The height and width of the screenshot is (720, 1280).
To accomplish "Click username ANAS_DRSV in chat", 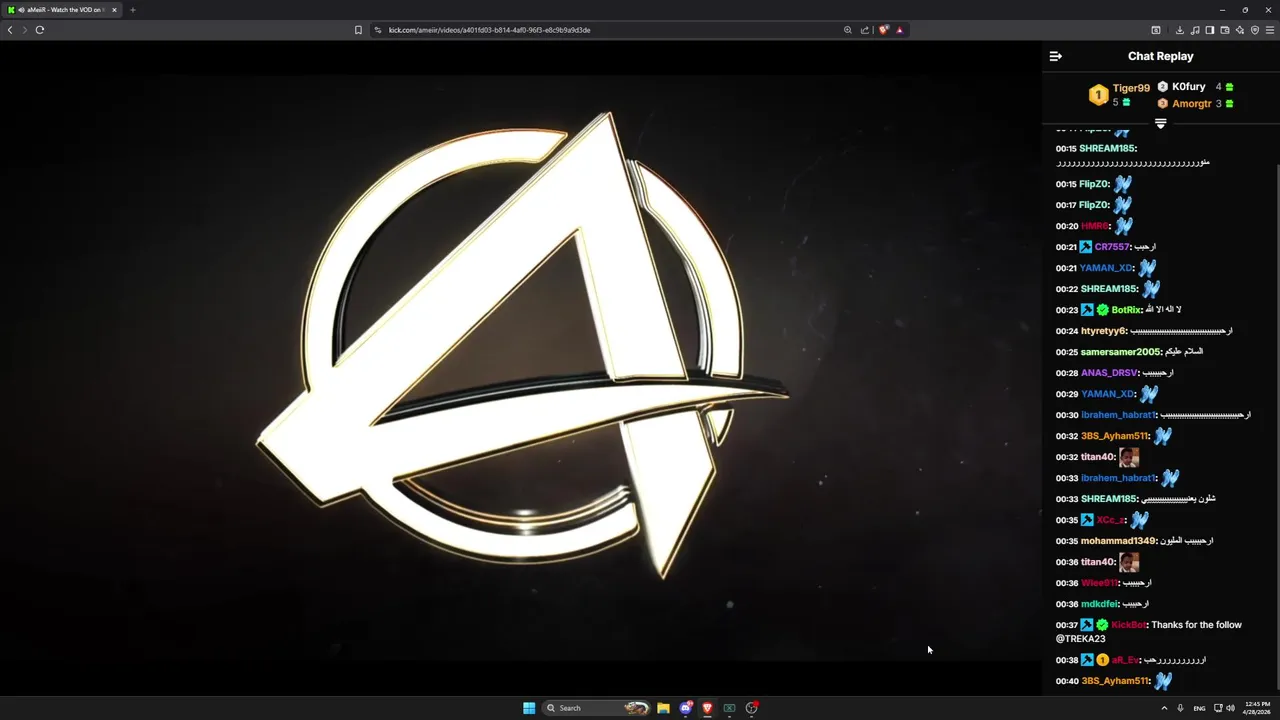I will click(1109, 373).
